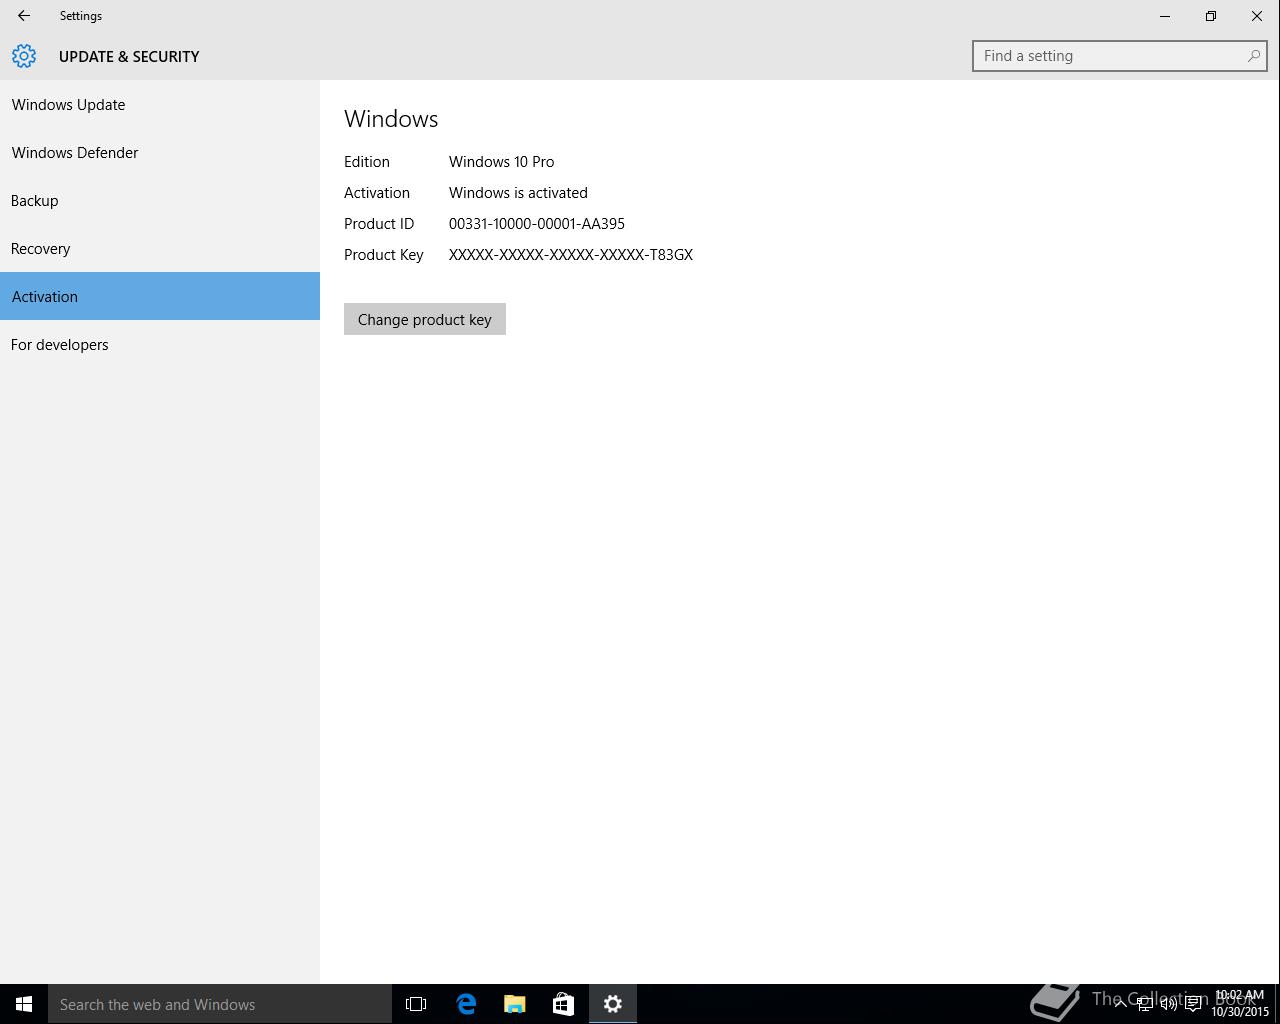
Task: Open the network status tray icon
Action: (1145, 1004)
